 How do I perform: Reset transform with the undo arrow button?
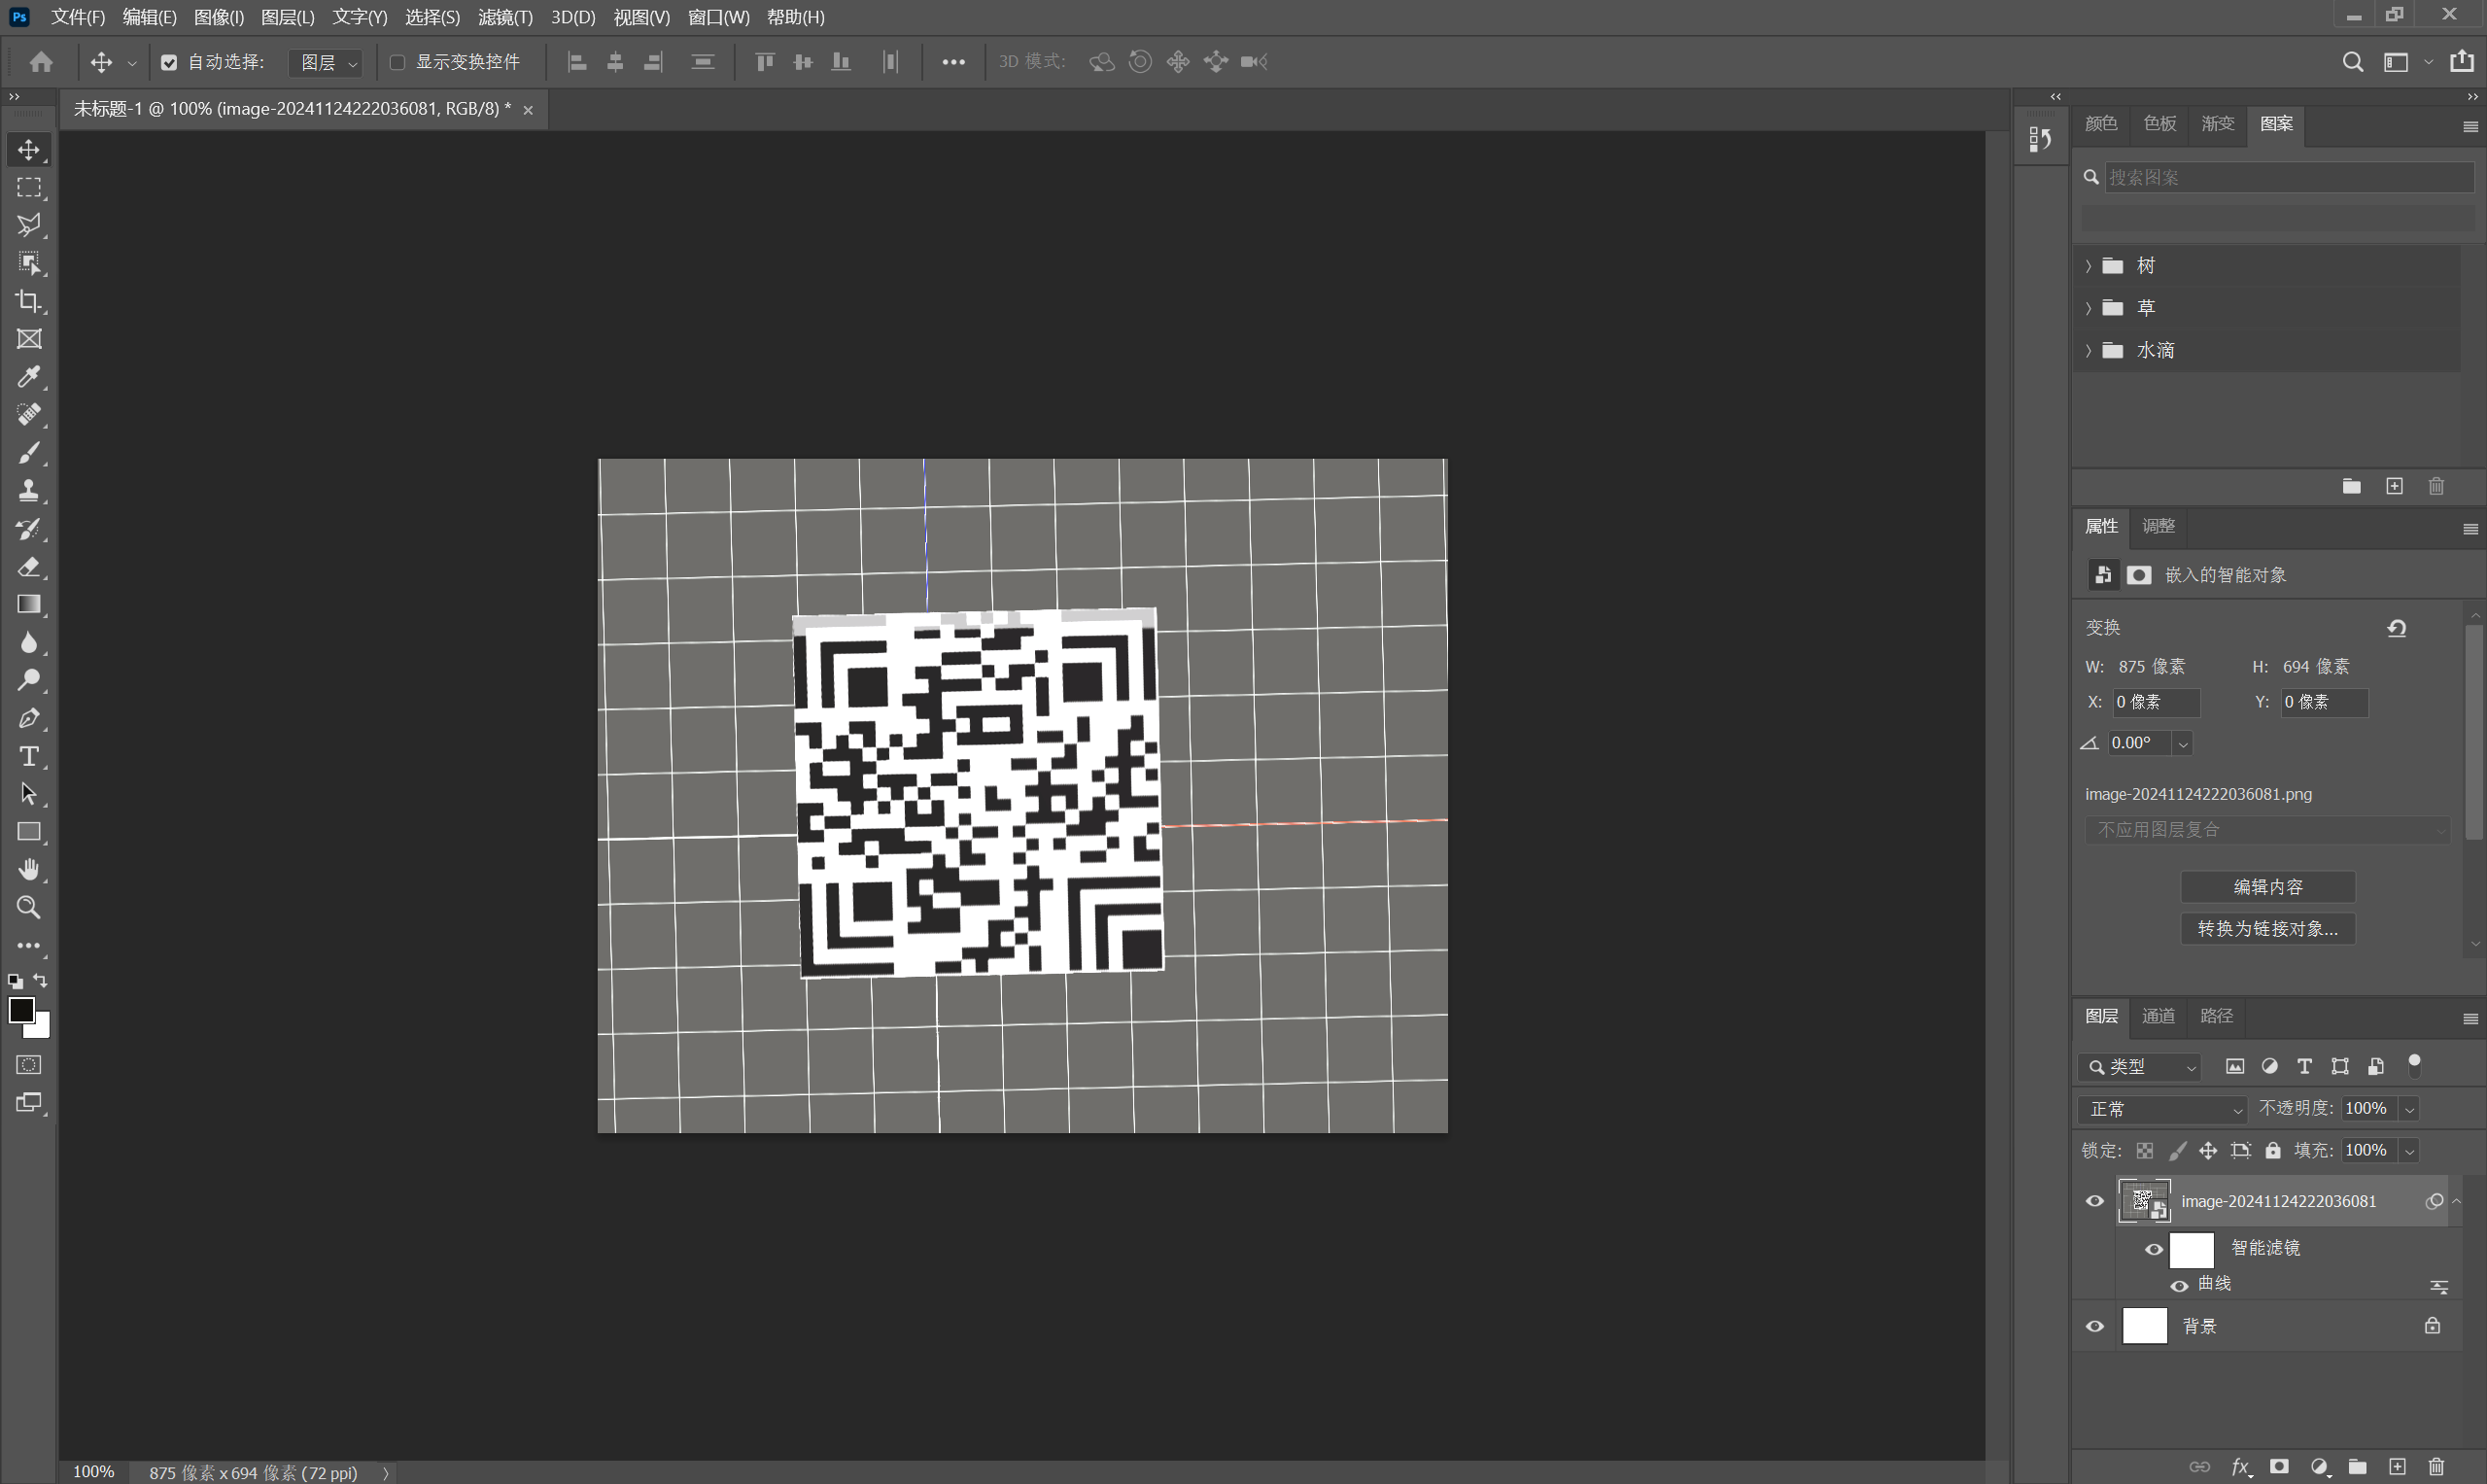pos(2397,628)
